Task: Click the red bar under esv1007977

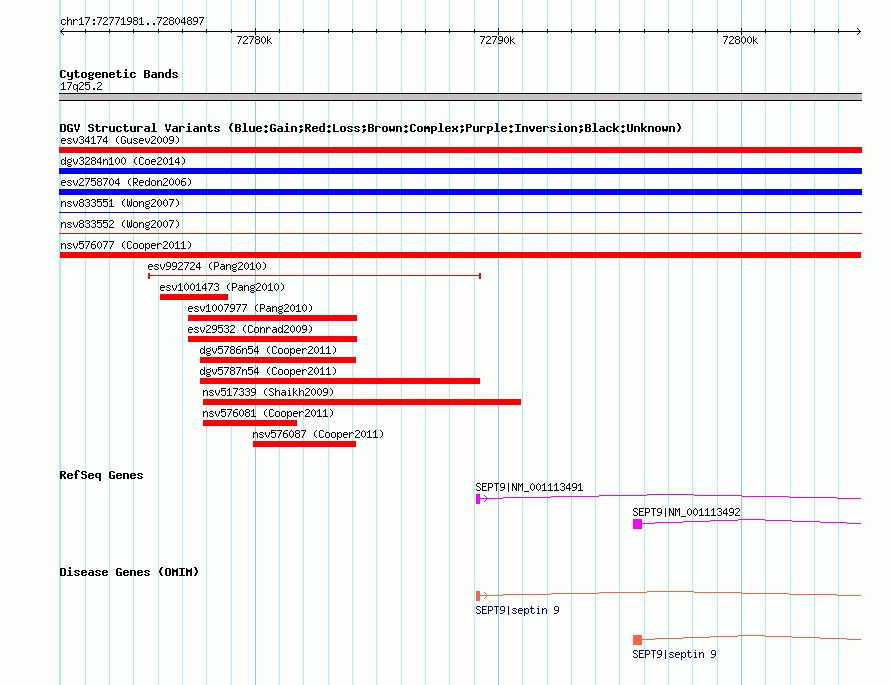Action: (x=272, y=318)
